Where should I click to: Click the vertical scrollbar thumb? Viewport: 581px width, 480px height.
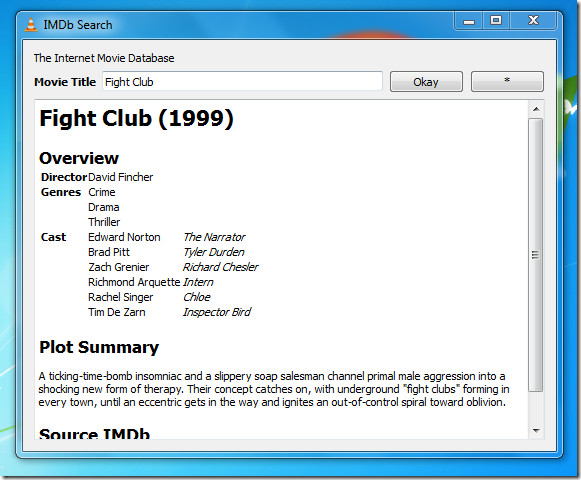[x=536, y=255]
